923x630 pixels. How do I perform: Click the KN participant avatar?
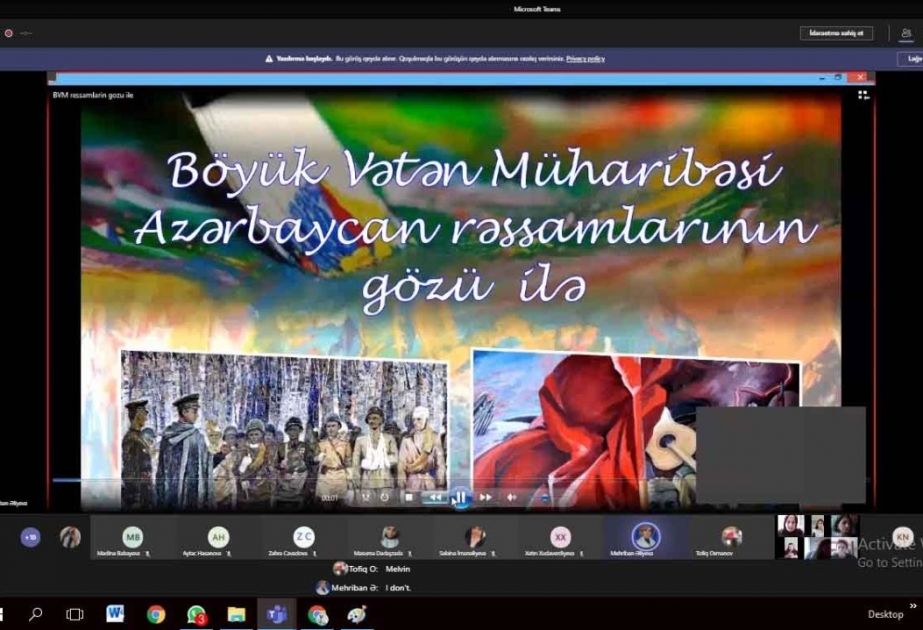[x=902, y=536]
